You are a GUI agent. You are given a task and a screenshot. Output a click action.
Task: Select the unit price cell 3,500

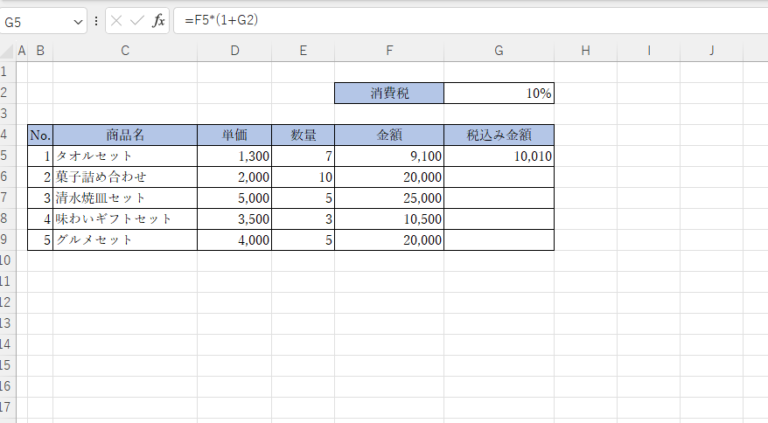pos(234,219)
